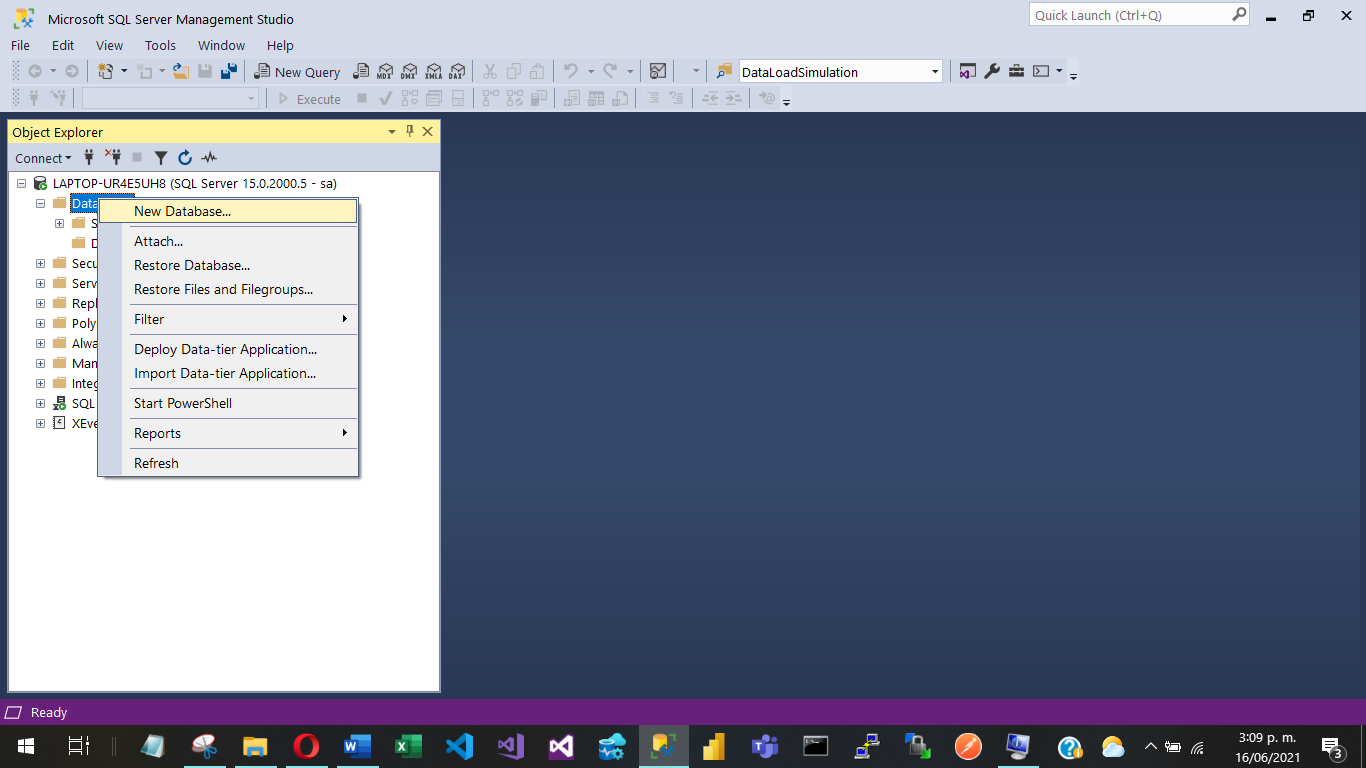Choose Restore Database... in context menu
The width and height of the screenshot is (1366, 768).
point(192,265)
